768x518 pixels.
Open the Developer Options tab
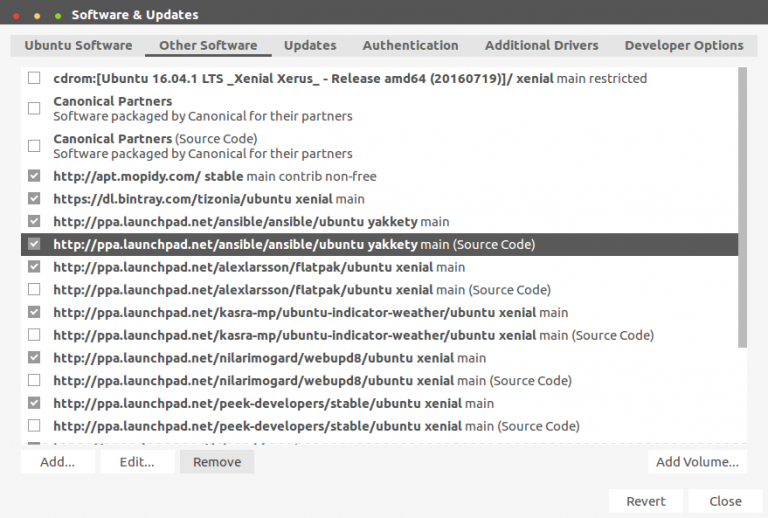click(684, 45)
